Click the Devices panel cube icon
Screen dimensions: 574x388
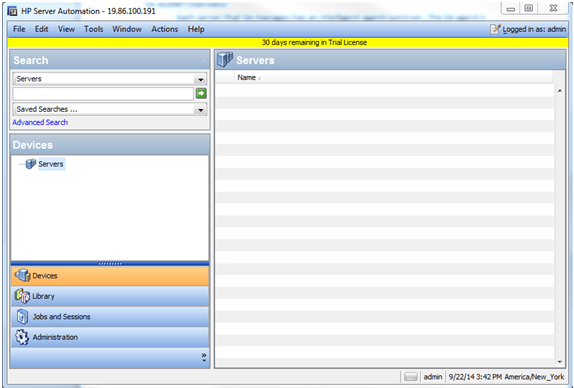pos(22,275)
